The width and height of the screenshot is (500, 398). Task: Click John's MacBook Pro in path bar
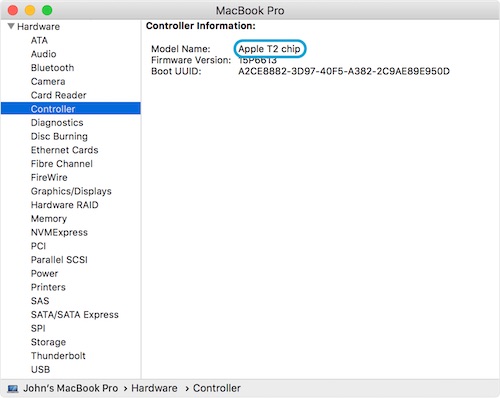[71, 388]
